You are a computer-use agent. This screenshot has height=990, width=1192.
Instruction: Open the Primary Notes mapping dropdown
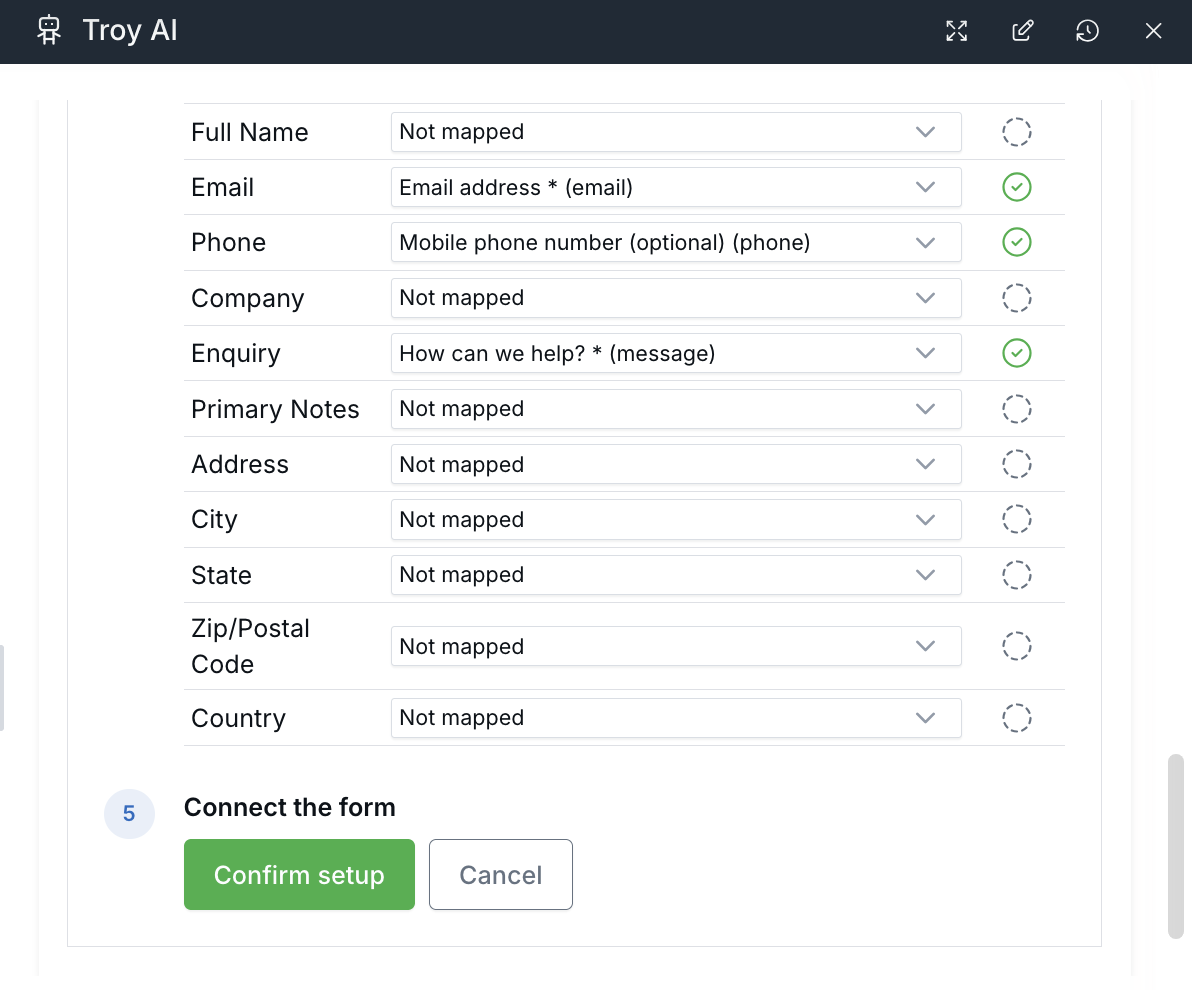coord(676,409)
